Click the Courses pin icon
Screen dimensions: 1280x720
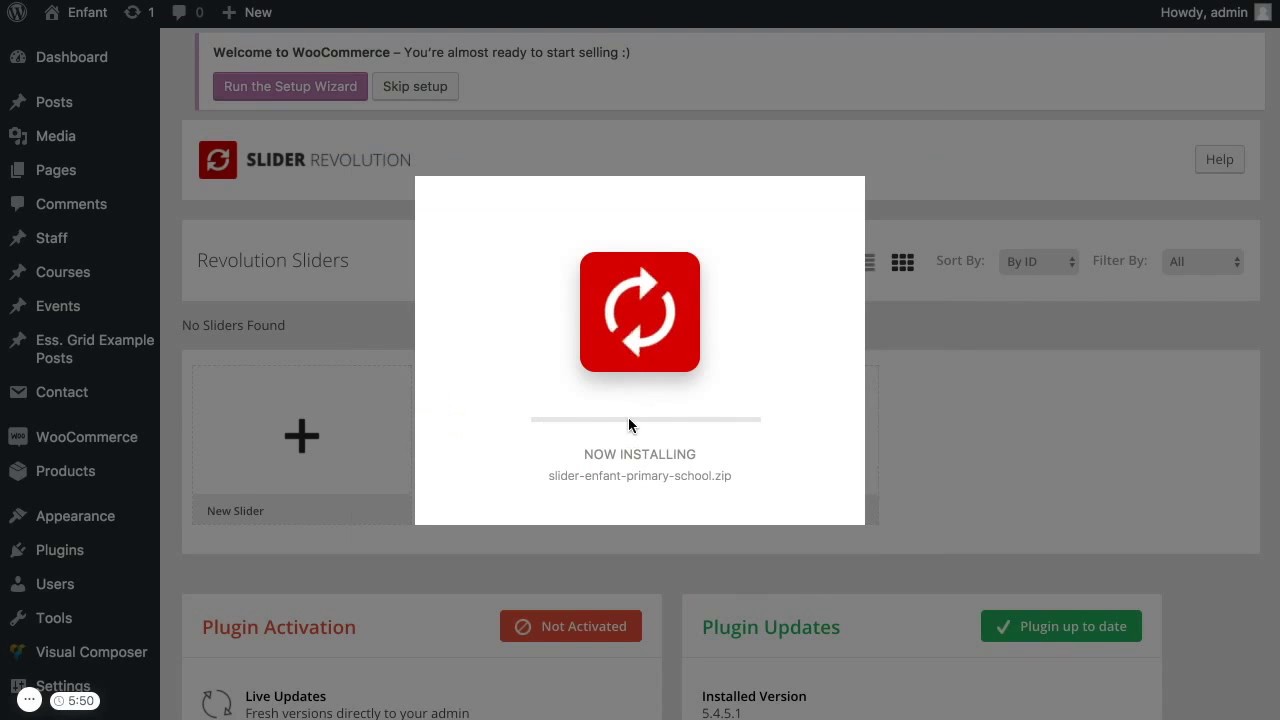coord(17,272)
